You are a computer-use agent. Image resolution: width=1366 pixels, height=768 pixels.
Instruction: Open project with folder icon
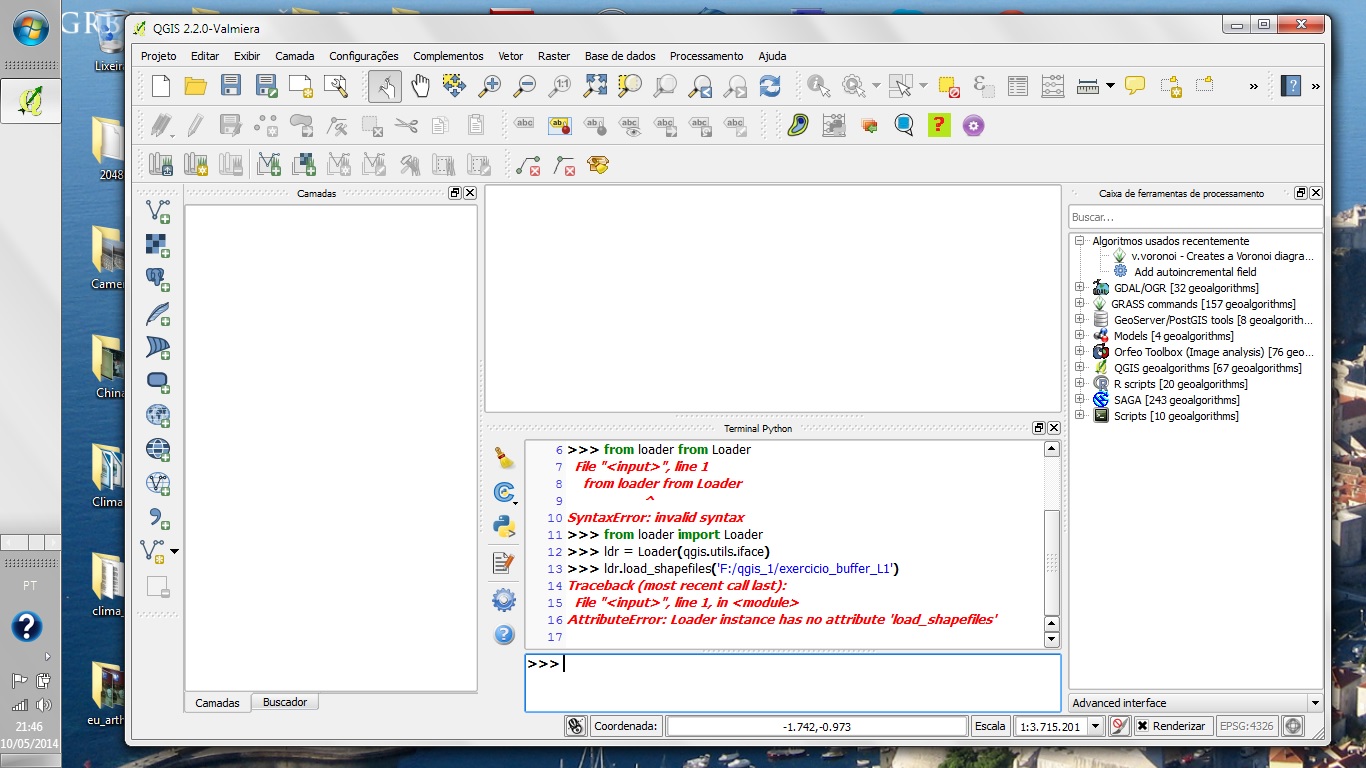tap(195, 86)
